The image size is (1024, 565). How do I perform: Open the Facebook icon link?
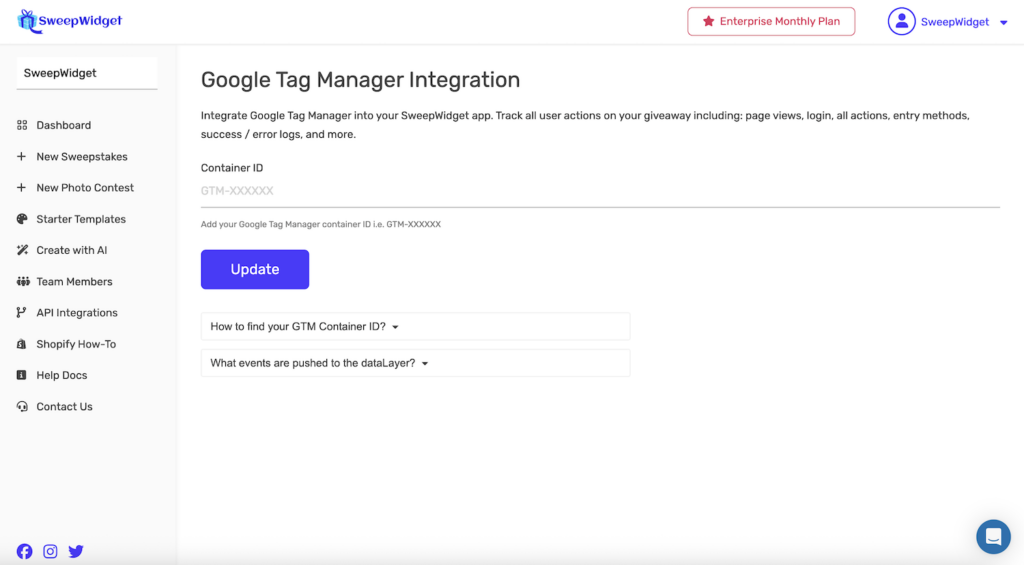(24, 551)
